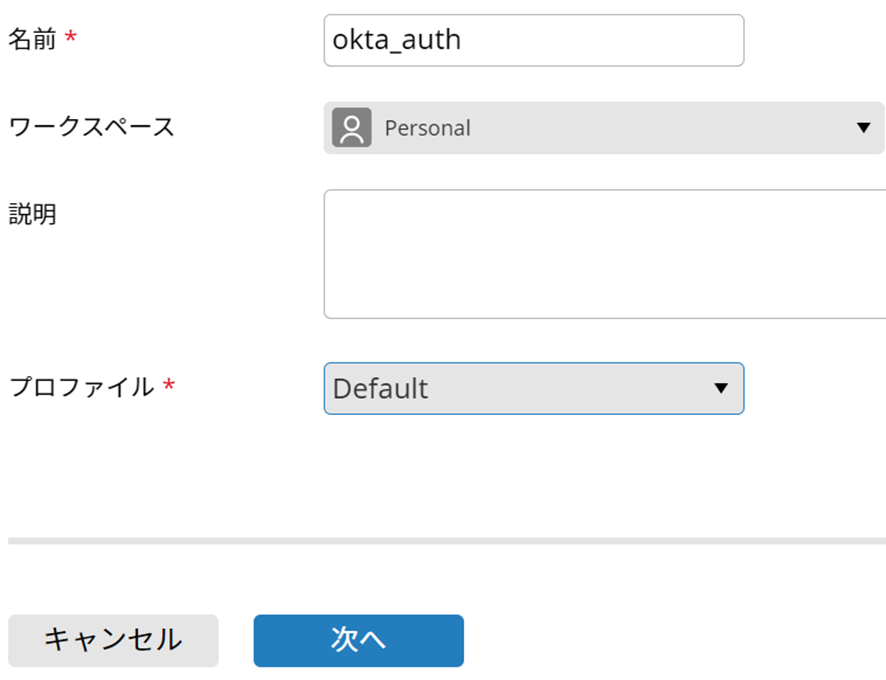Click the プロファイル label text
The width and height of the screenshot is (886, 680).
click(x=81, y=387)
